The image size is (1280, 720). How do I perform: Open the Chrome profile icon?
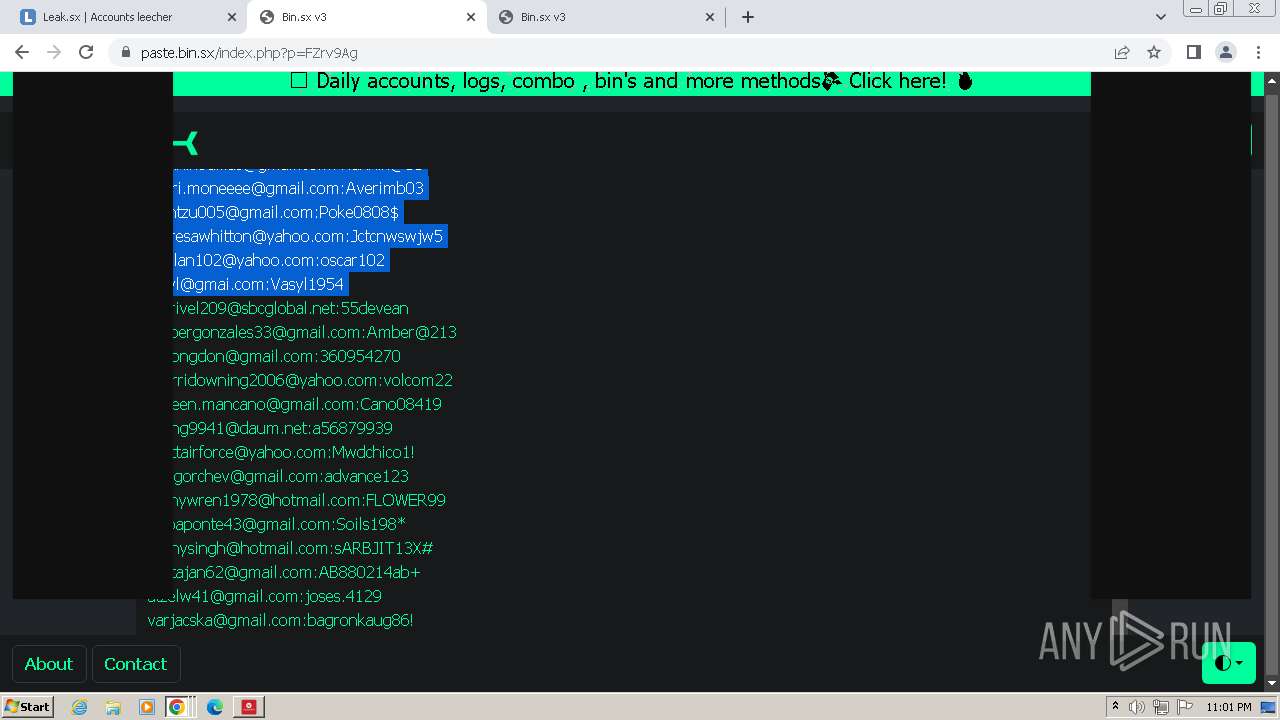(x=1225, y=52)
